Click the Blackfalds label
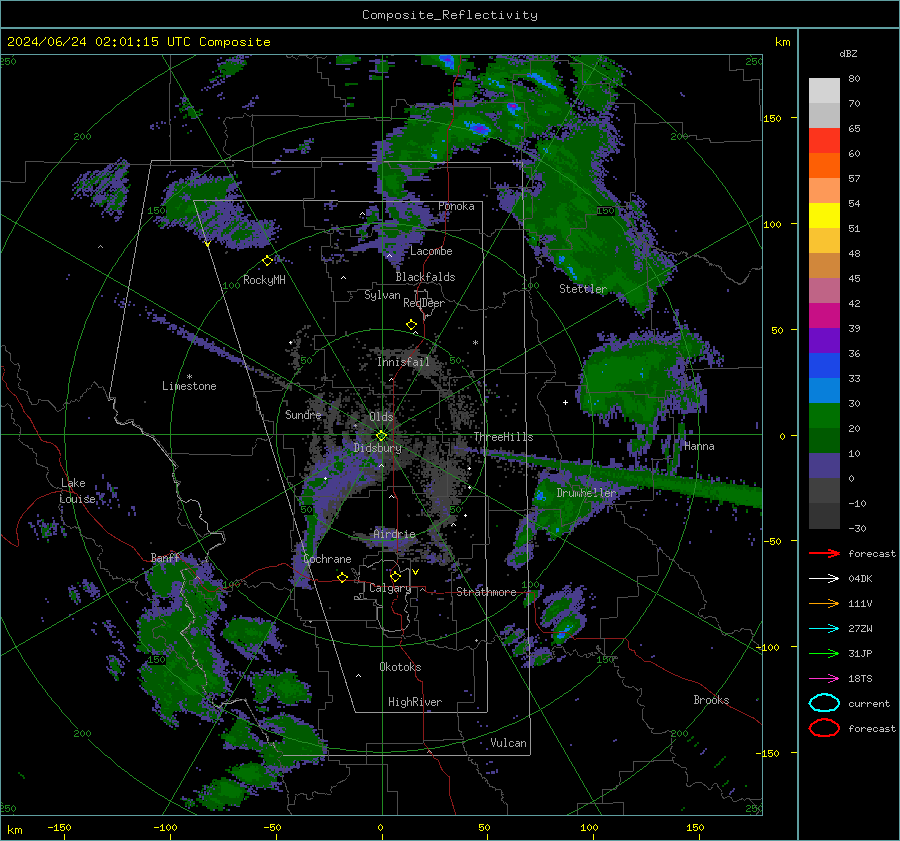This screenshot has width=900, height=841. (x=425, y=277)
